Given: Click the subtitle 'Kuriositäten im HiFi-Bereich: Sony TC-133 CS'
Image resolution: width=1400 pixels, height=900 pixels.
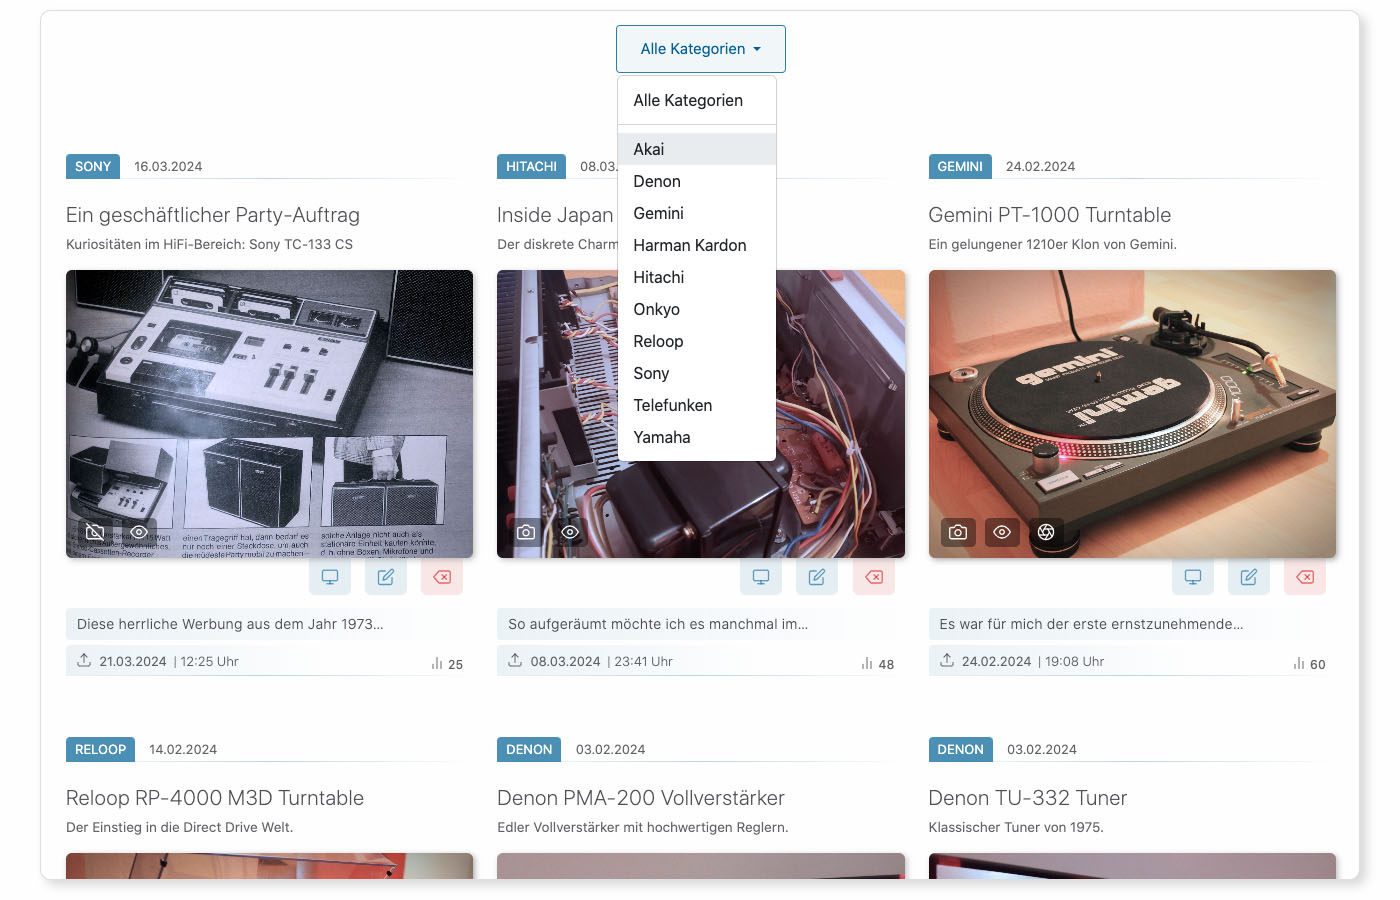Looking at the screenshot, I should click(x=209, y=244).
